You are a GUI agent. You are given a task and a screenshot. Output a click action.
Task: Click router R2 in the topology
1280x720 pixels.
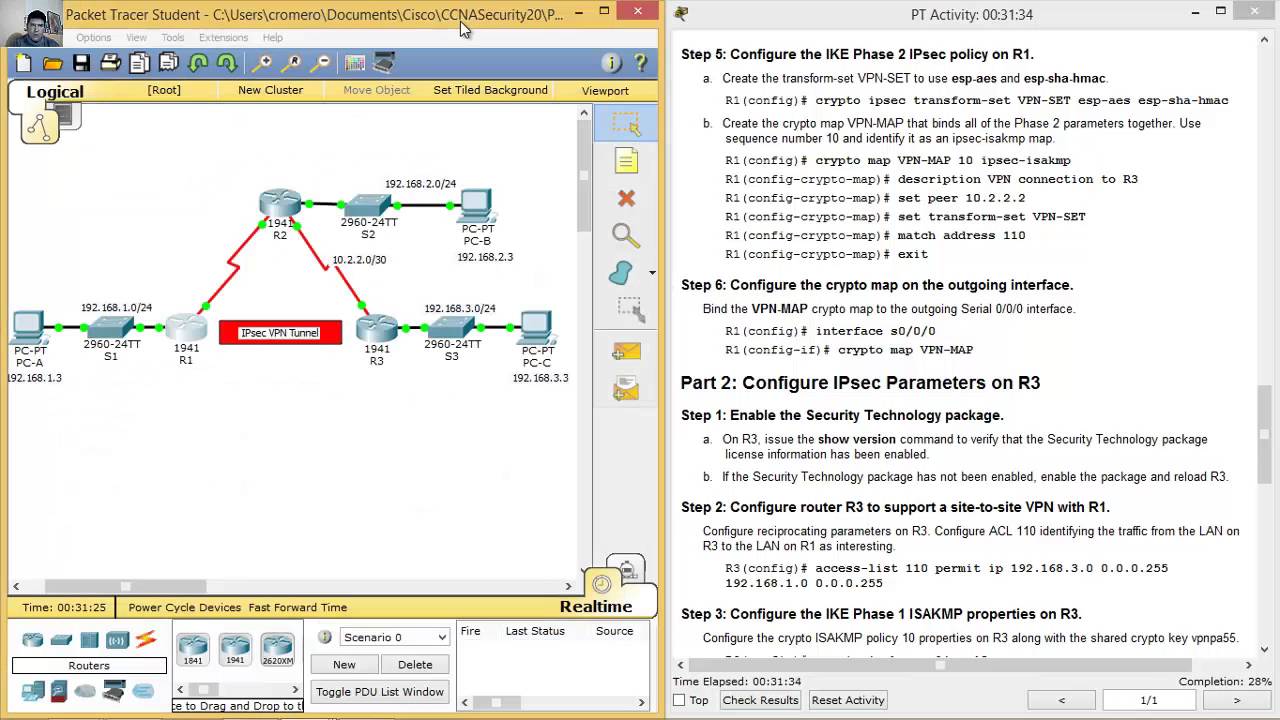[280, 204]
